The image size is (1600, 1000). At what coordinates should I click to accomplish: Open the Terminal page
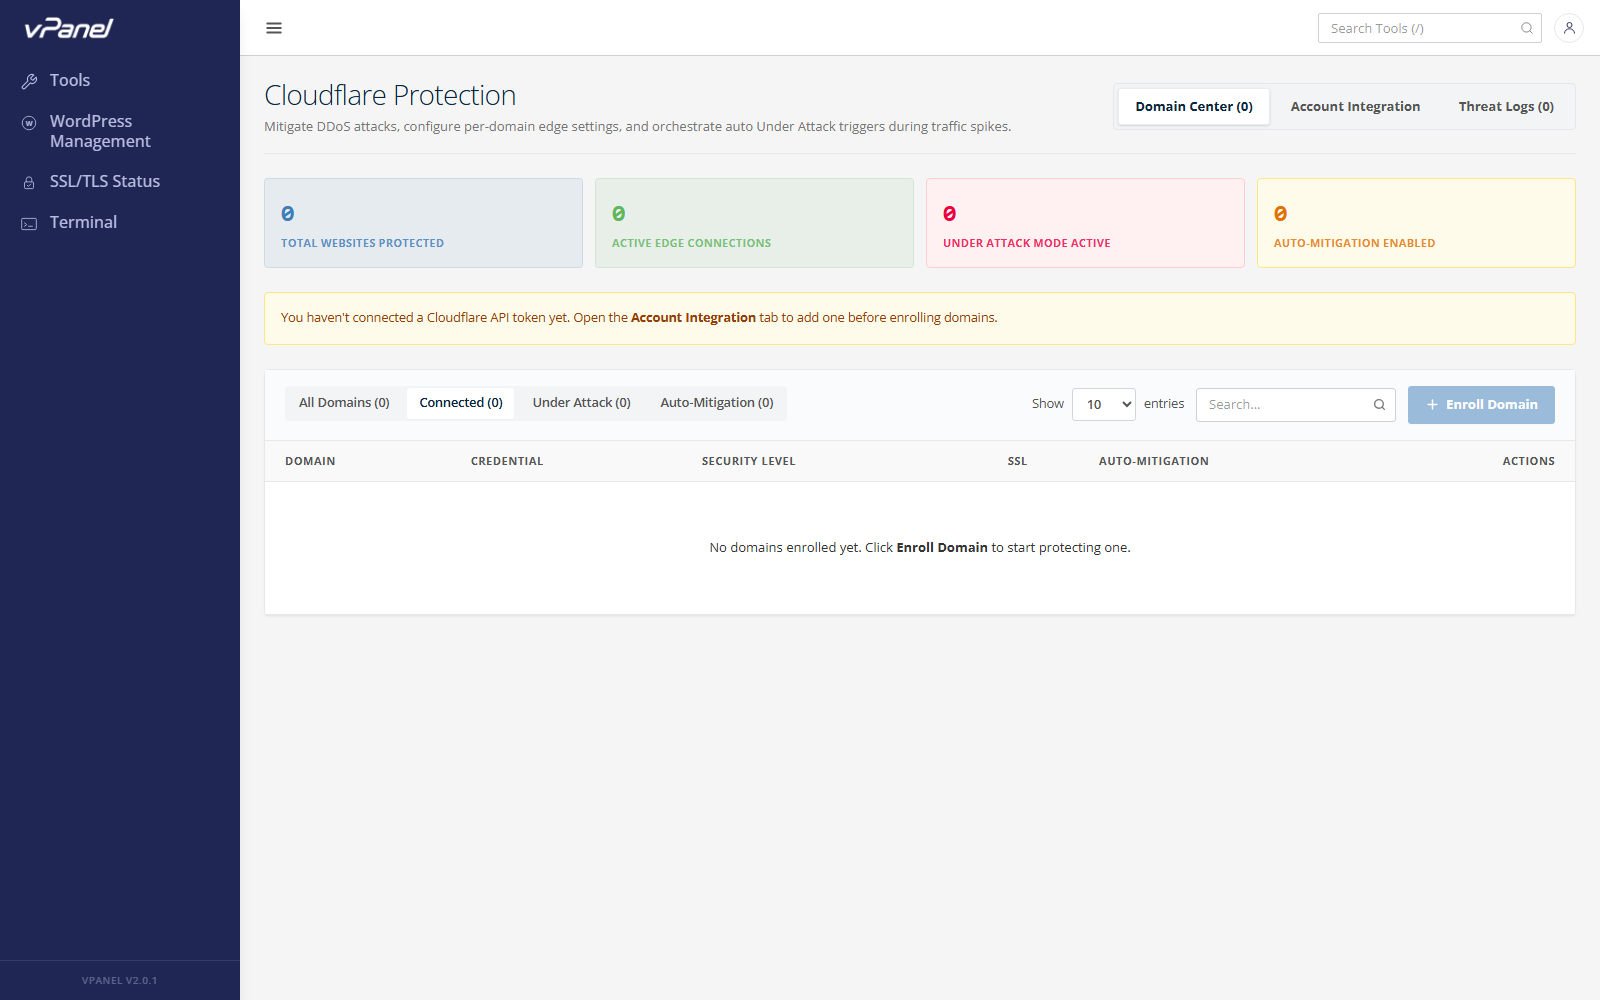83,222
